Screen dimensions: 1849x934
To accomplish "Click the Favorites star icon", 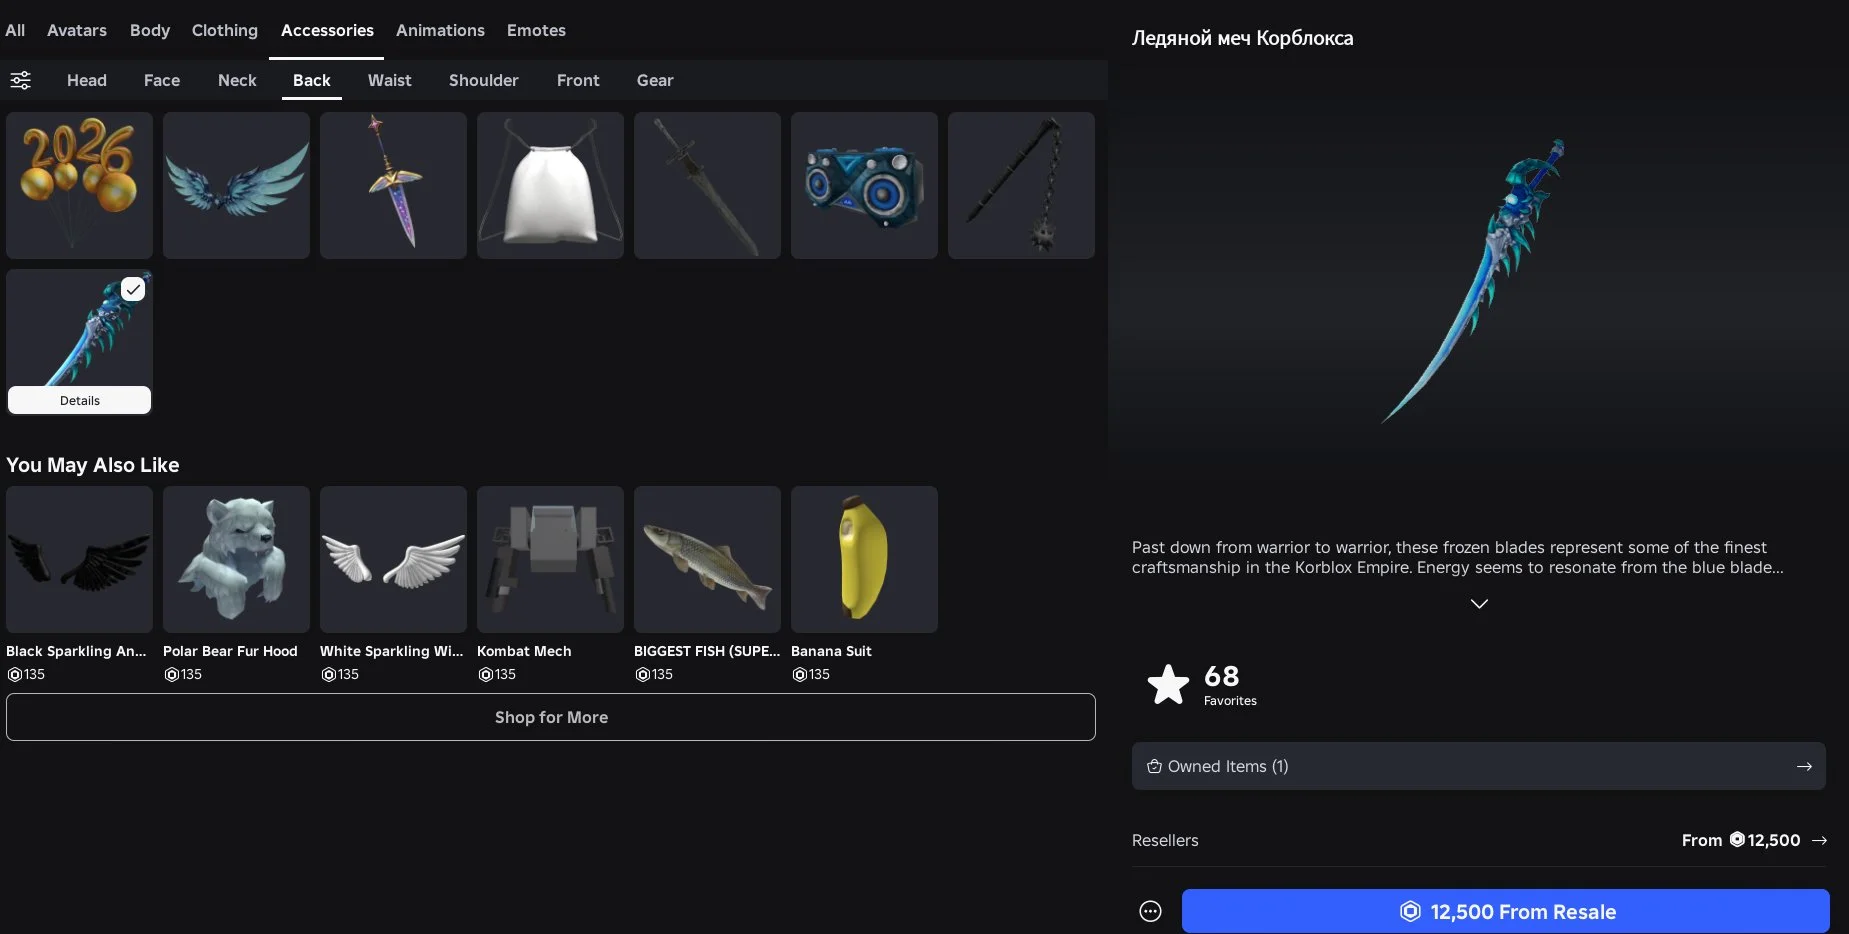I will [1167, 685].
